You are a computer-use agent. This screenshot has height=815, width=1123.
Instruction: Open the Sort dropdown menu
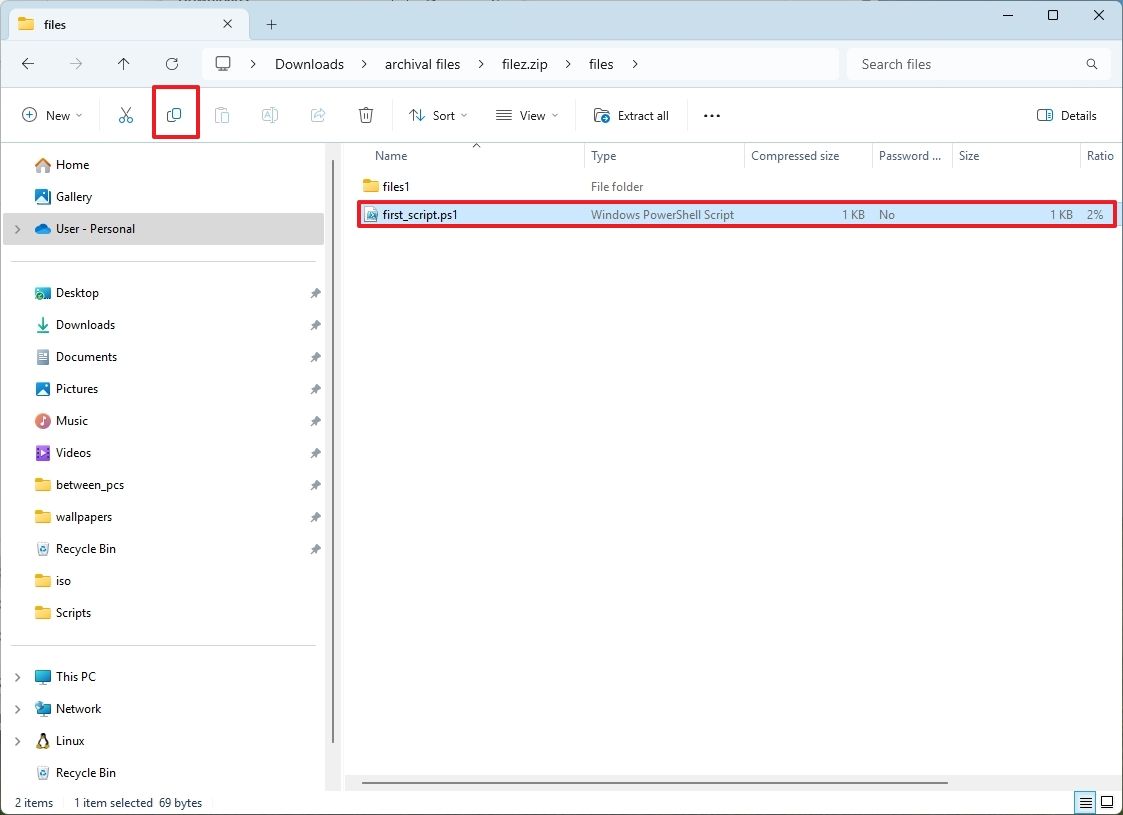tap(438, 115)
